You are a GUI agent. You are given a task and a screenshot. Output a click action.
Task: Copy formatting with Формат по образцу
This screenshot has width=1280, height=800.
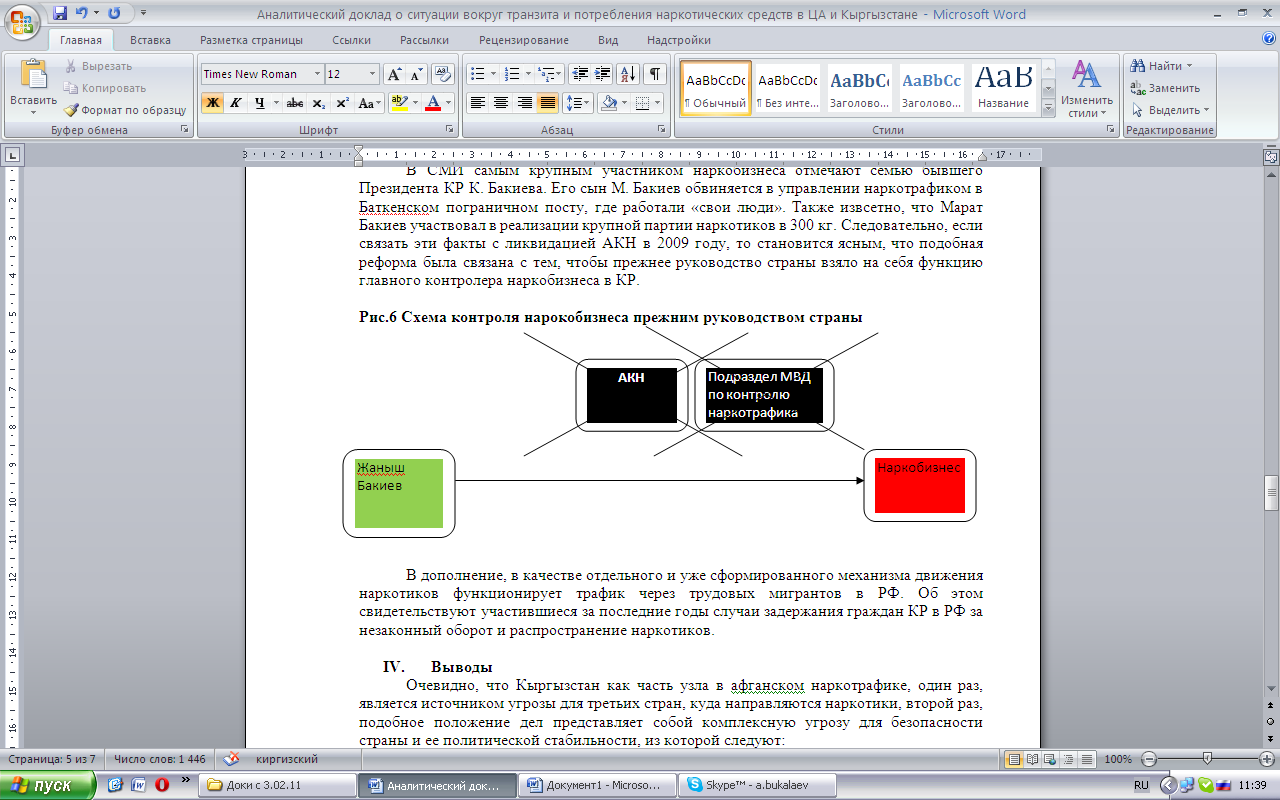(x=126, y=110)
